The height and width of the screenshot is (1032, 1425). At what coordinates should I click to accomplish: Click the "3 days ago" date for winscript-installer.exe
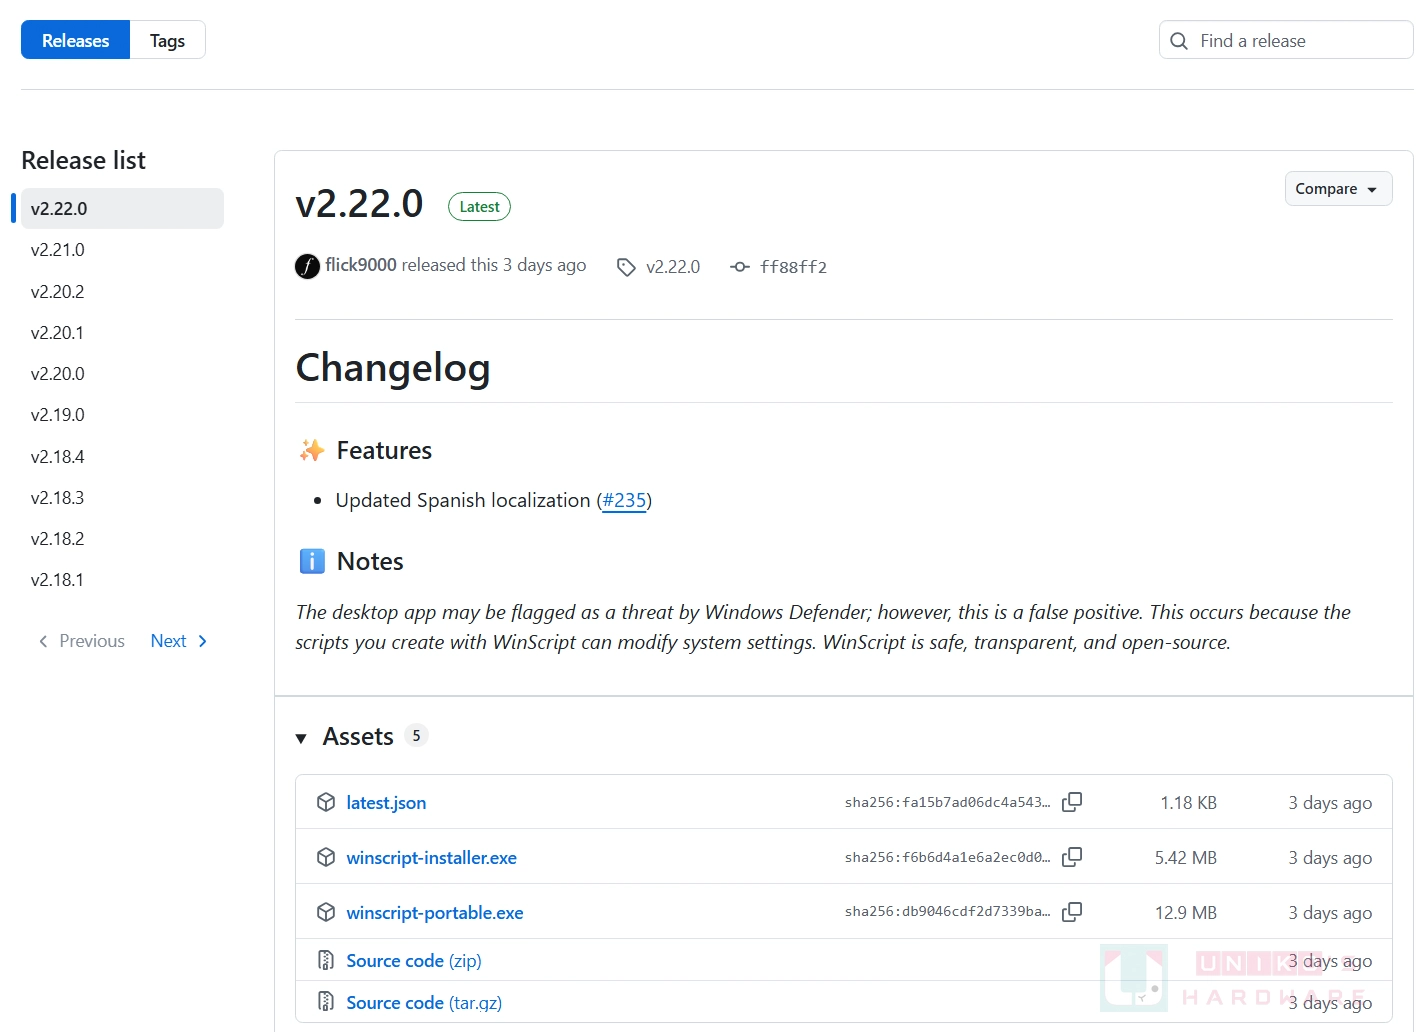pyautogui.click(x=1330, y=857)
